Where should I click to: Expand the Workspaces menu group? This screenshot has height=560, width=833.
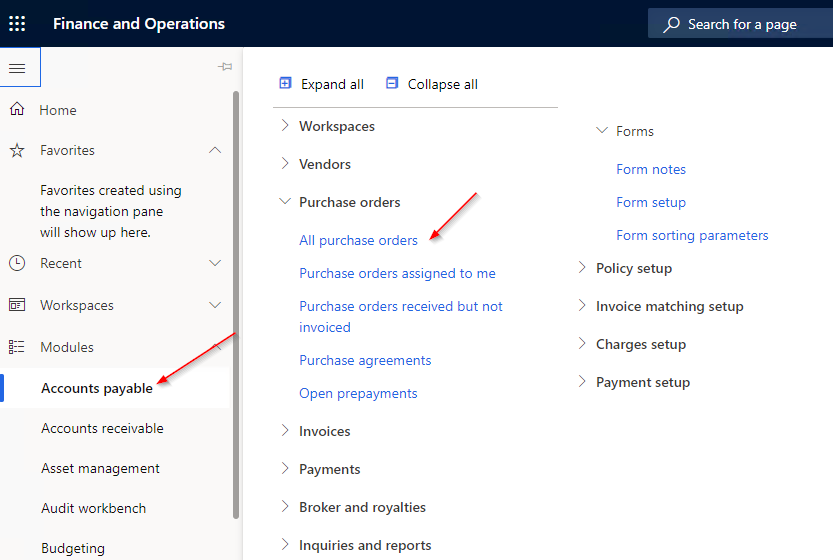point(285,125)
